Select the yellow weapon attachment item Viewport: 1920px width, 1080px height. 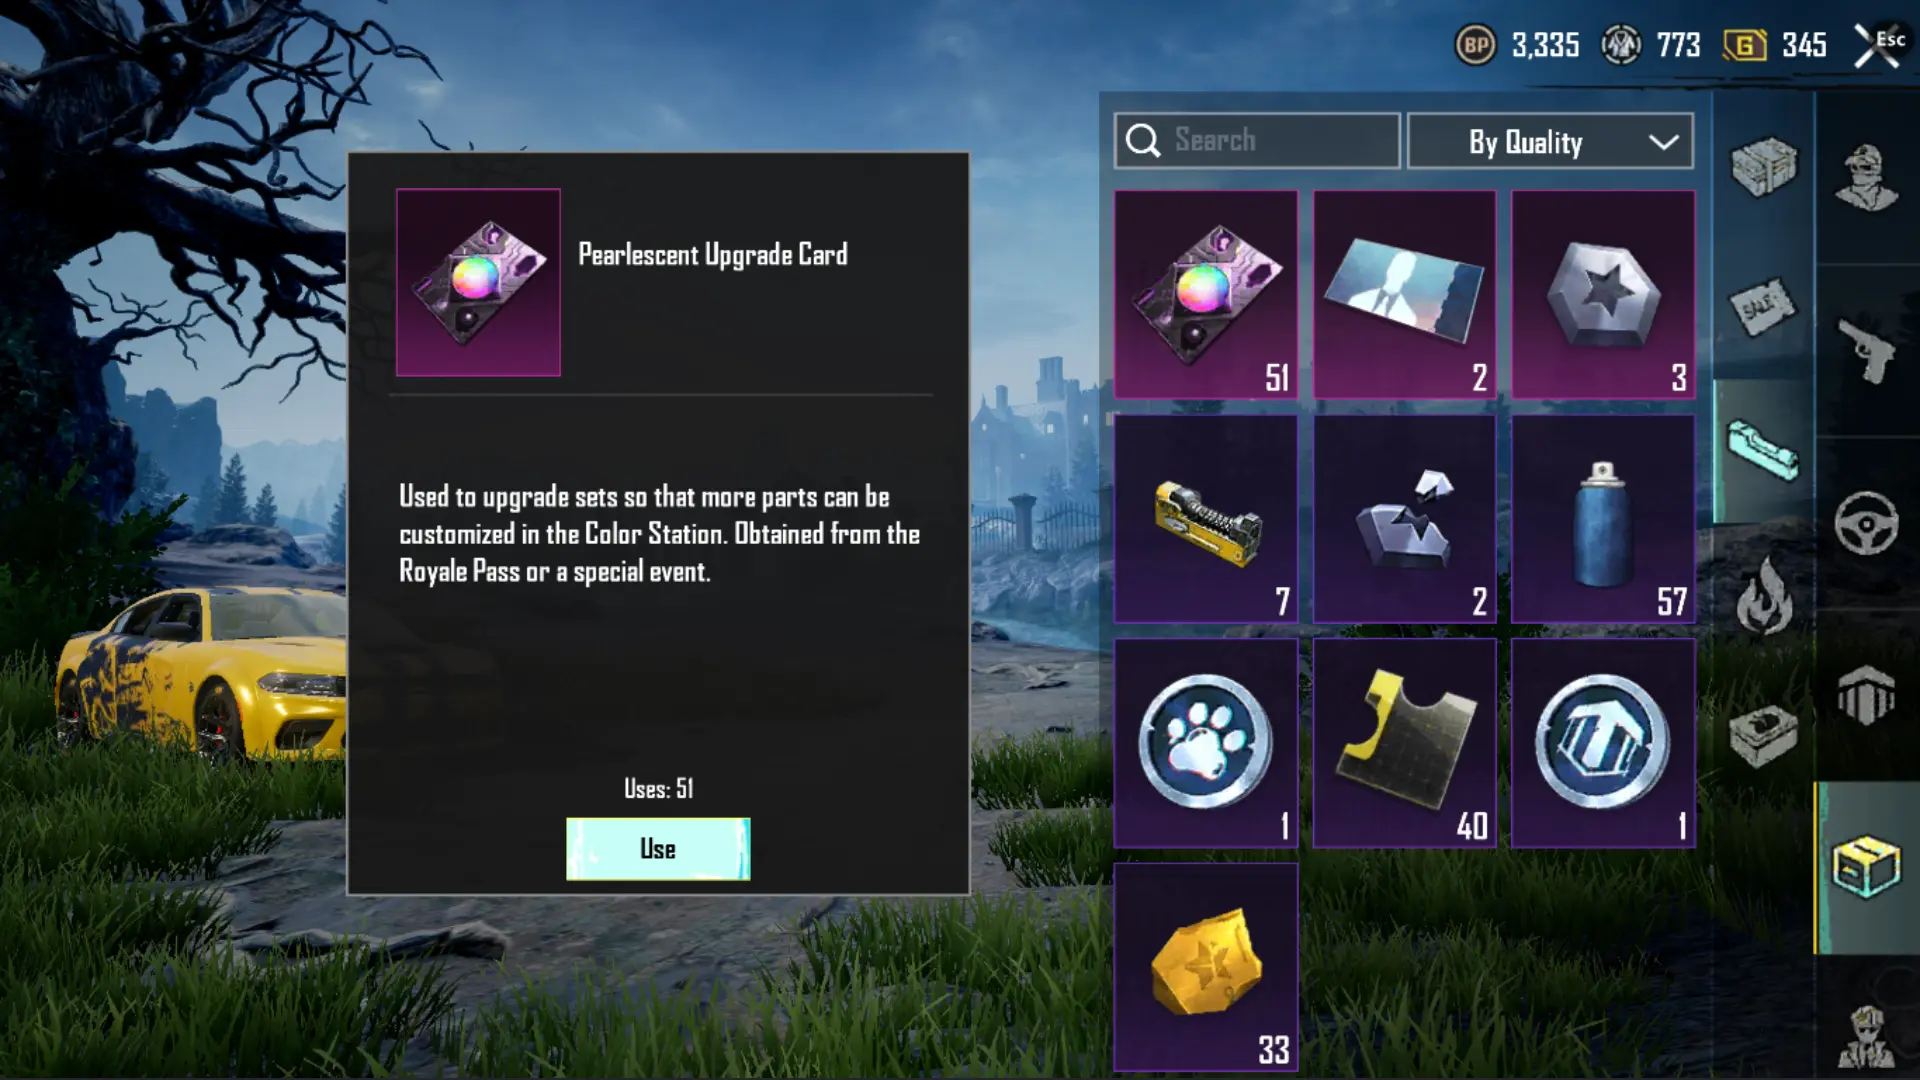(x=1206, y=519)
